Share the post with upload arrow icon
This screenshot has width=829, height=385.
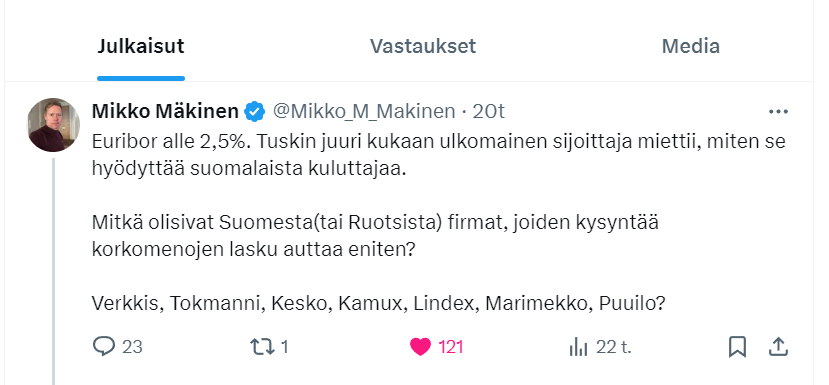point(778,347)
